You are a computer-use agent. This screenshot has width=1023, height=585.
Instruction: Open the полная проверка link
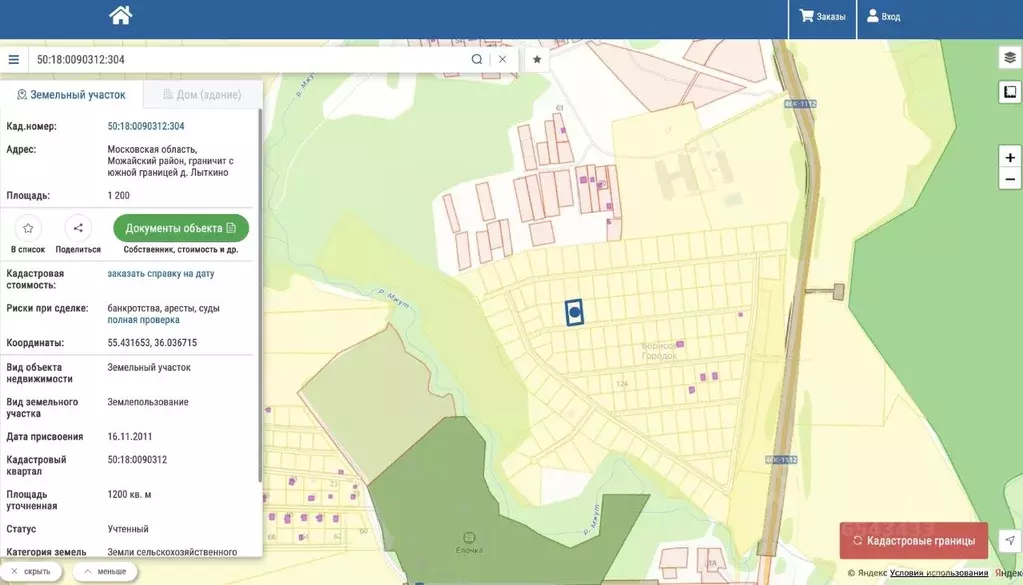pyautogui.click(x=143, y=320)
